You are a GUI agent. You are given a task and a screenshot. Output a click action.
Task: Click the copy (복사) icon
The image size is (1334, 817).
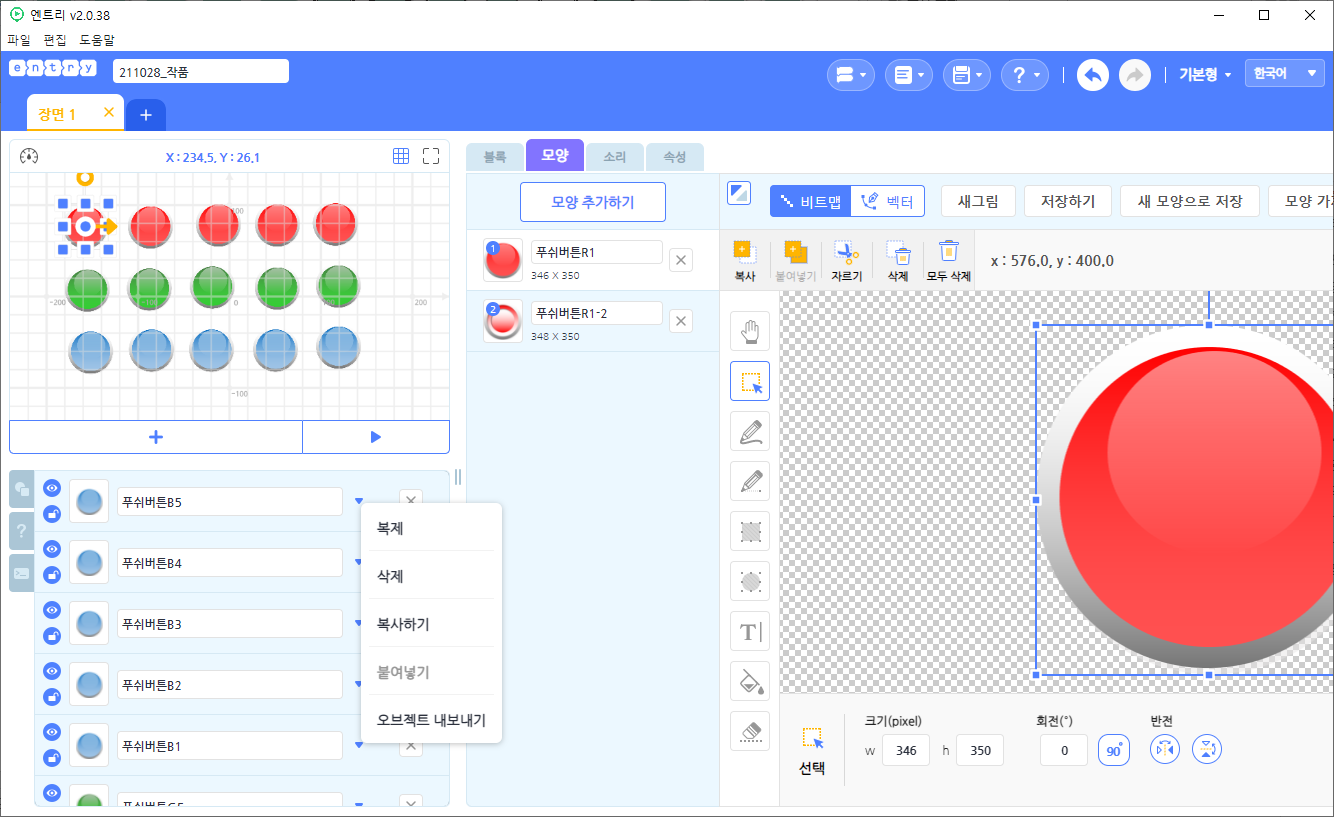pos(744,260)
